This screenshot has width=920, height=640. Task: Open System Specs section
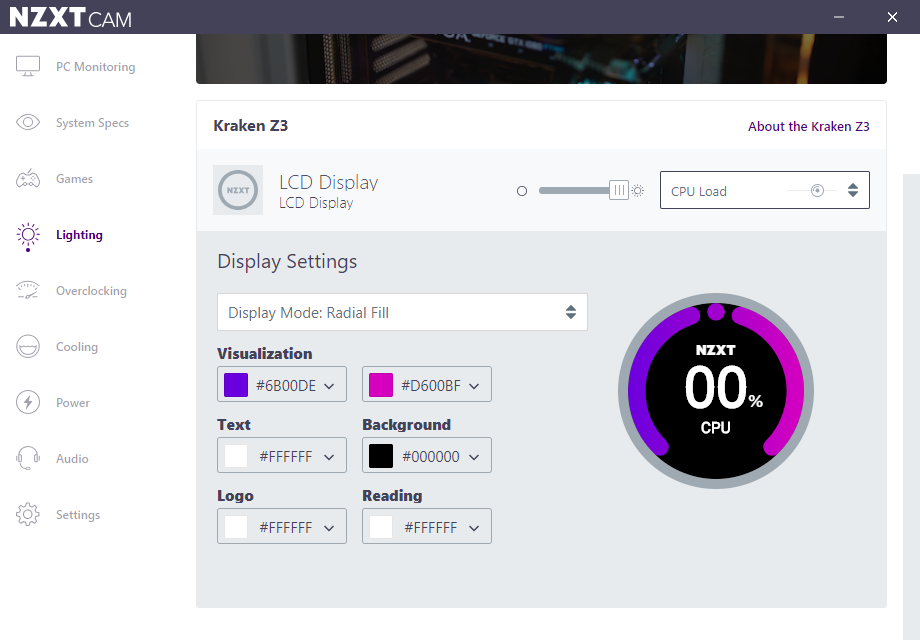[x=92, y=123]
